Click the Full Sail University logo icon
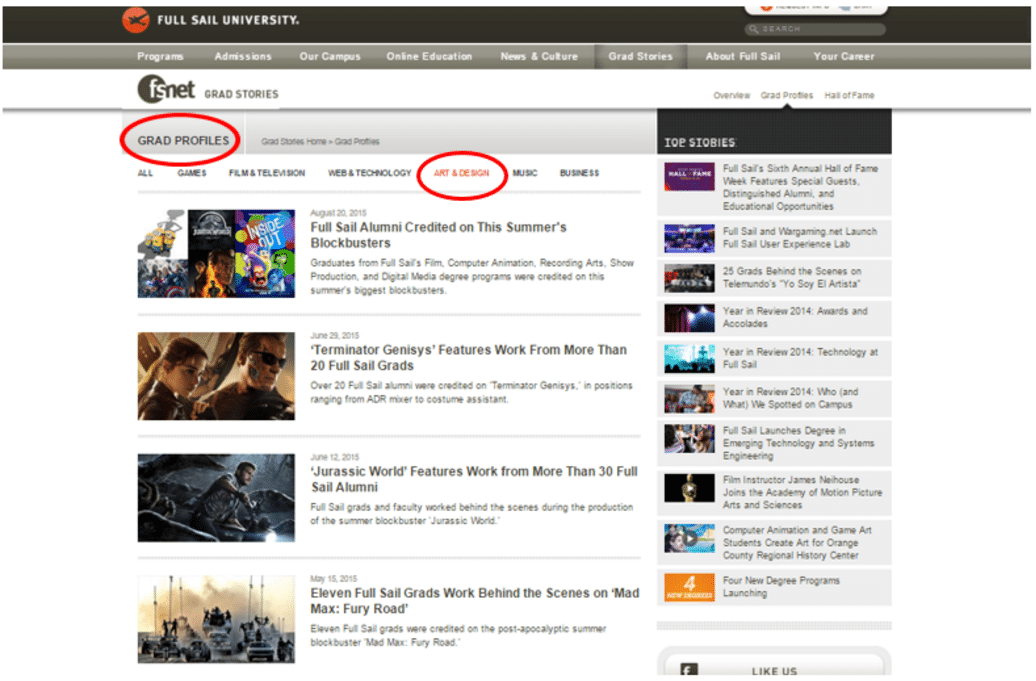 pos(135,20)
